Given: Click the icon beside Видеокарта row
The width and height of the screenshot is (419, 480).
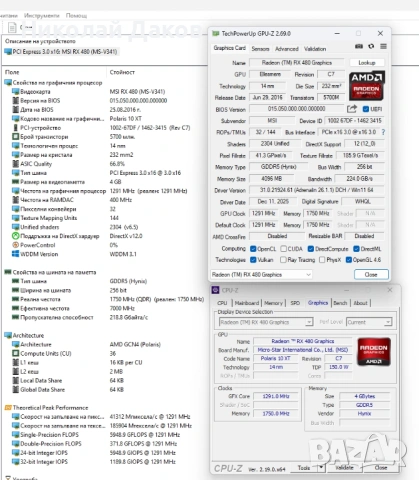Looking at the screenshot, I should [x=15, y=91].
